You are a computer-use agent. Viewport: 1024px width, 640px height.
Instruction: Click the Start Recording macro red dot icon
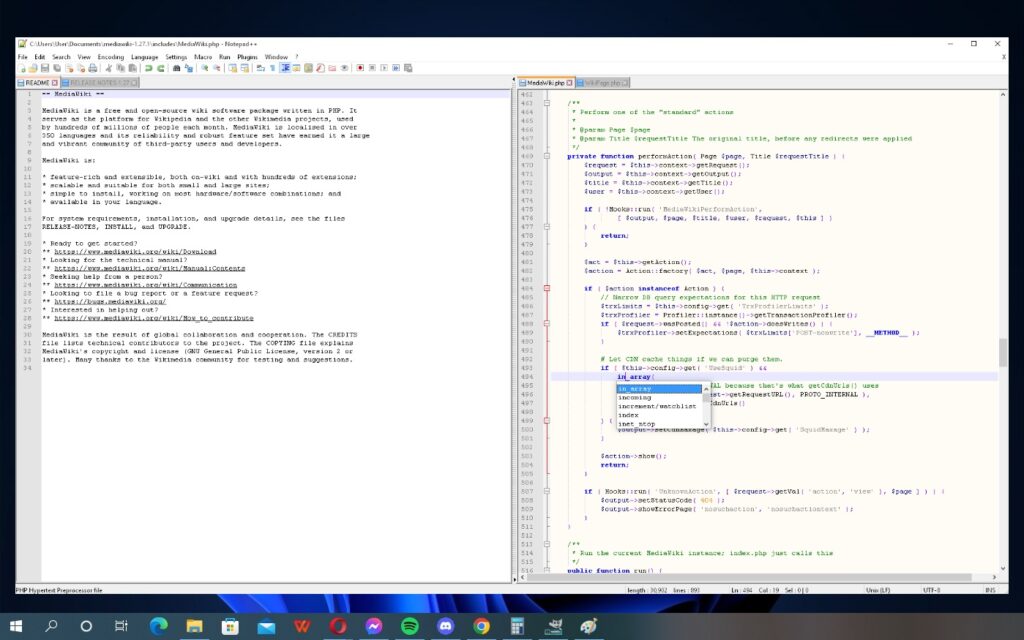[x=360, y=68]
